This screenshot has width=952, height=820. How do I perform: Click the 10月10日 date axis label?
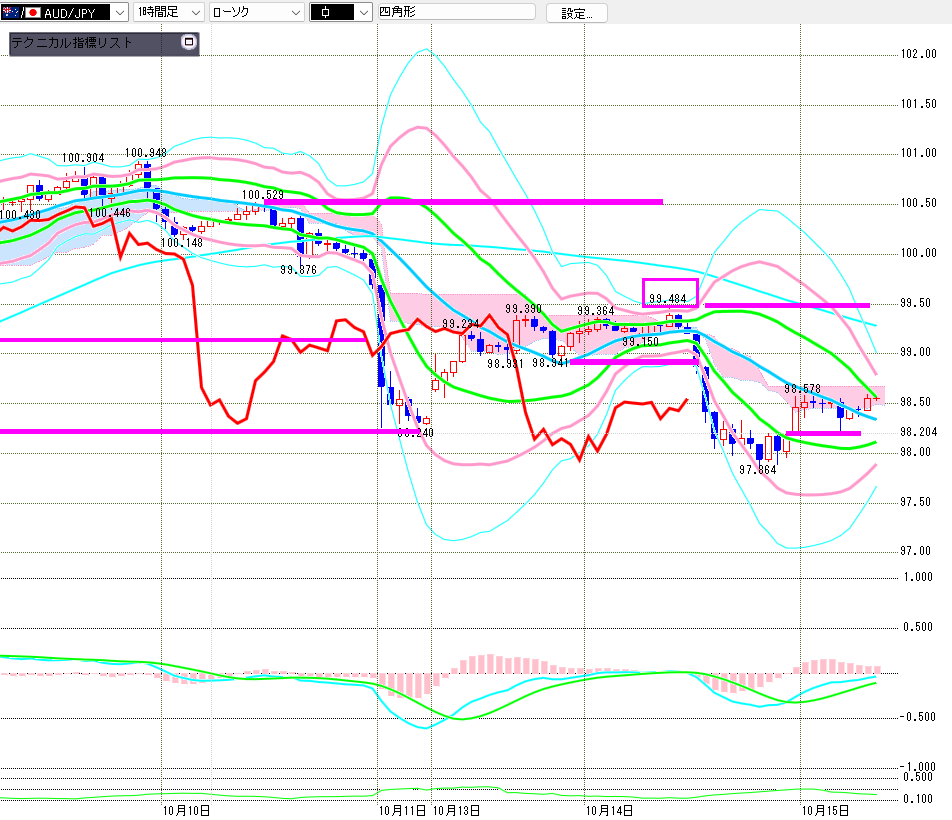(186, 809)
